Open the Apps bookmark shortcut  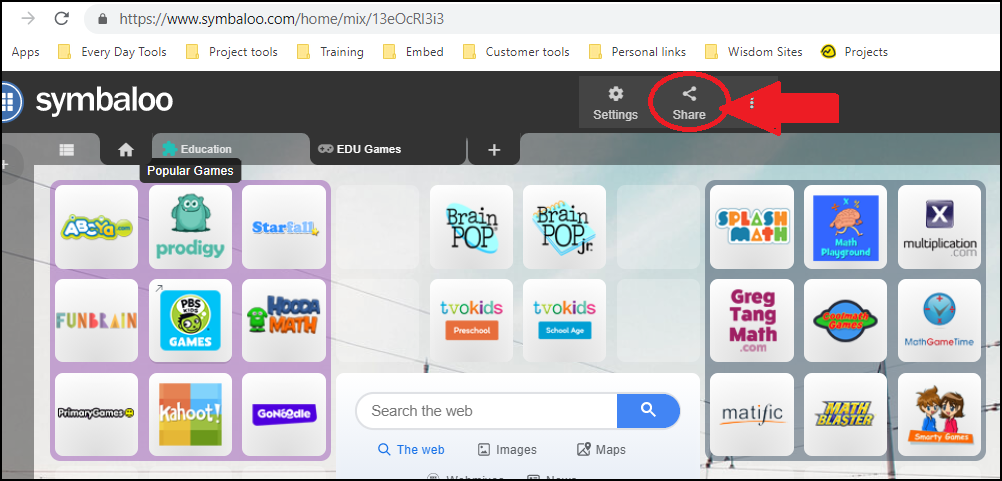tap(26, 52)
